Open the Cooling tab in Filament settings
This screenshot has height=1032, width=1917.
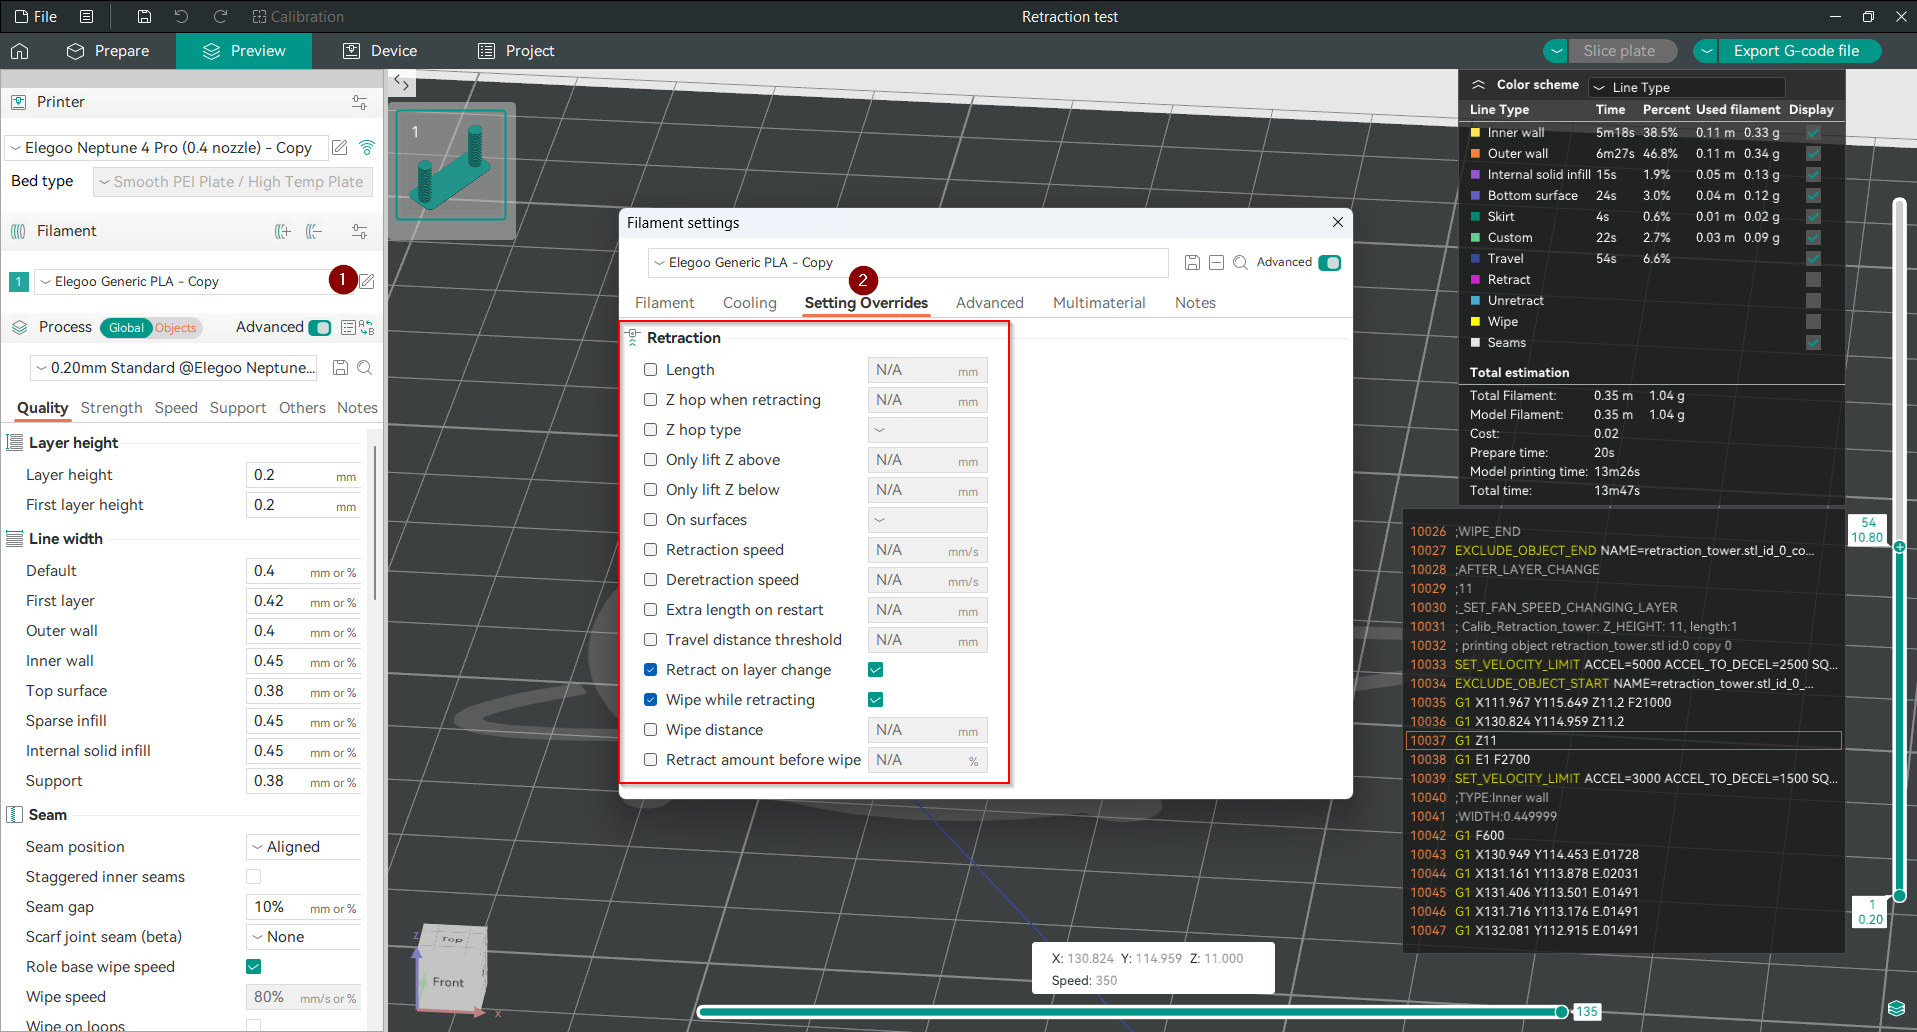750,303
